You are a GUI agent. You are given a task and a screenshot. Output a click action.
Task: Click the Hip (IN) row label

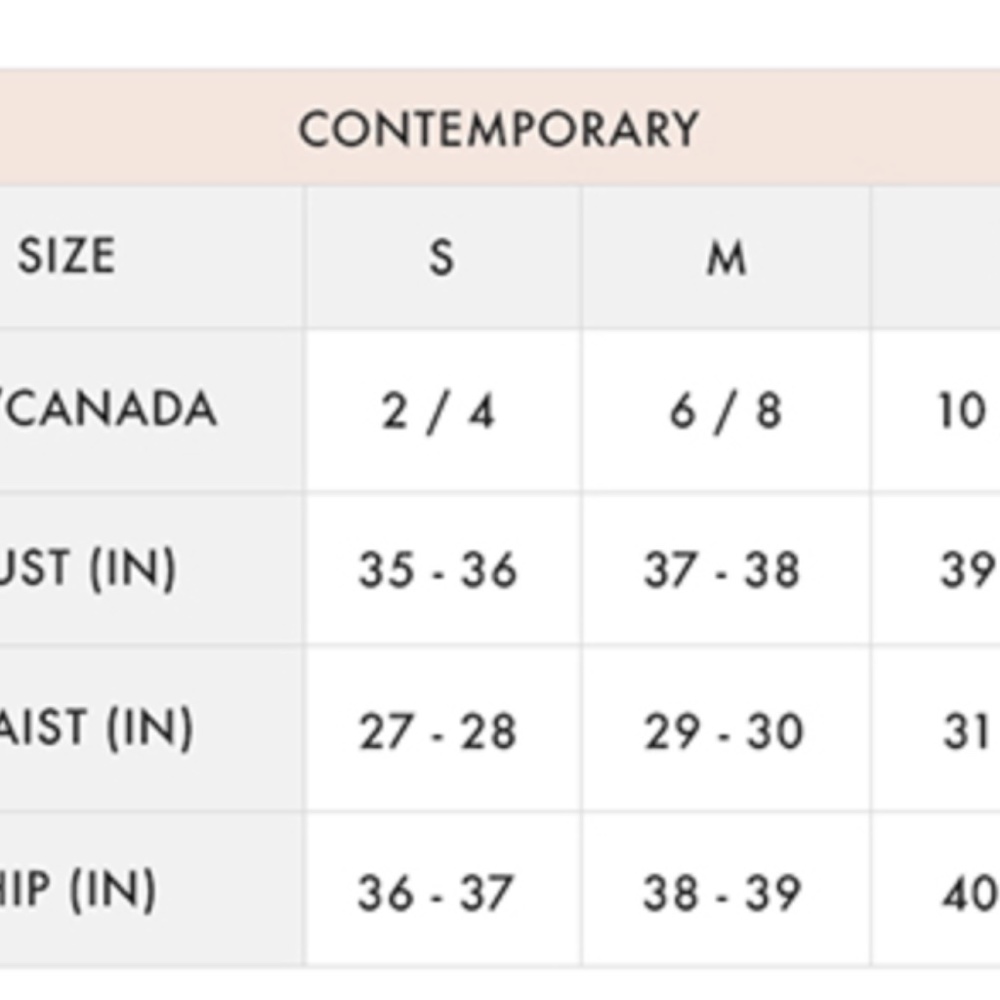[152, 890]
